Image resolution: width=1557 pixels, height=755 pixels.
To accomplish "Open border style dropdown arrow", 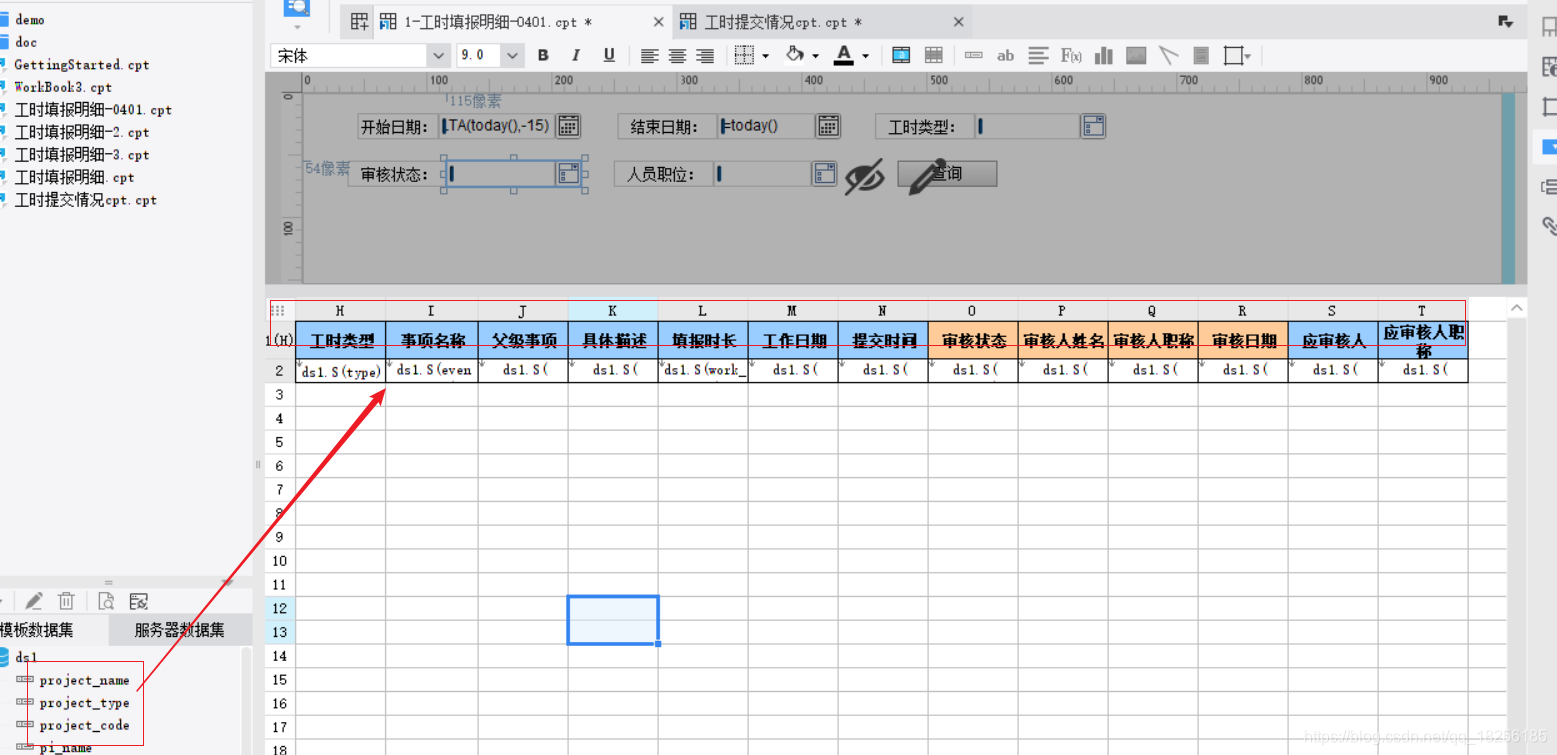I will 765,56.
